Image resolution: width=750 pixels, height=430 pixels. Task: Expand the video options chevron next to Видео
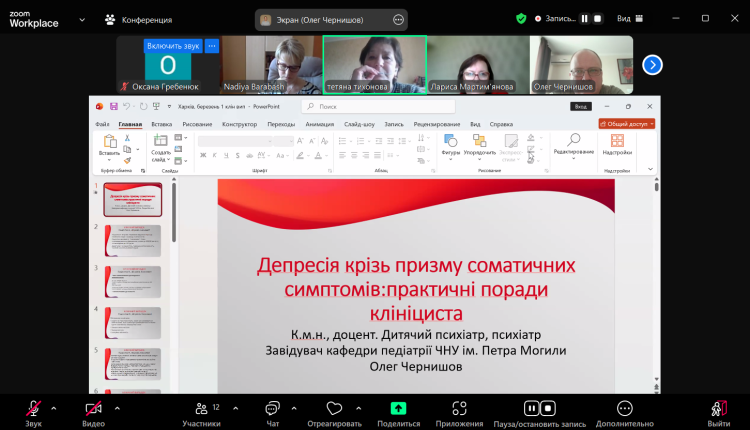point(117,408)
